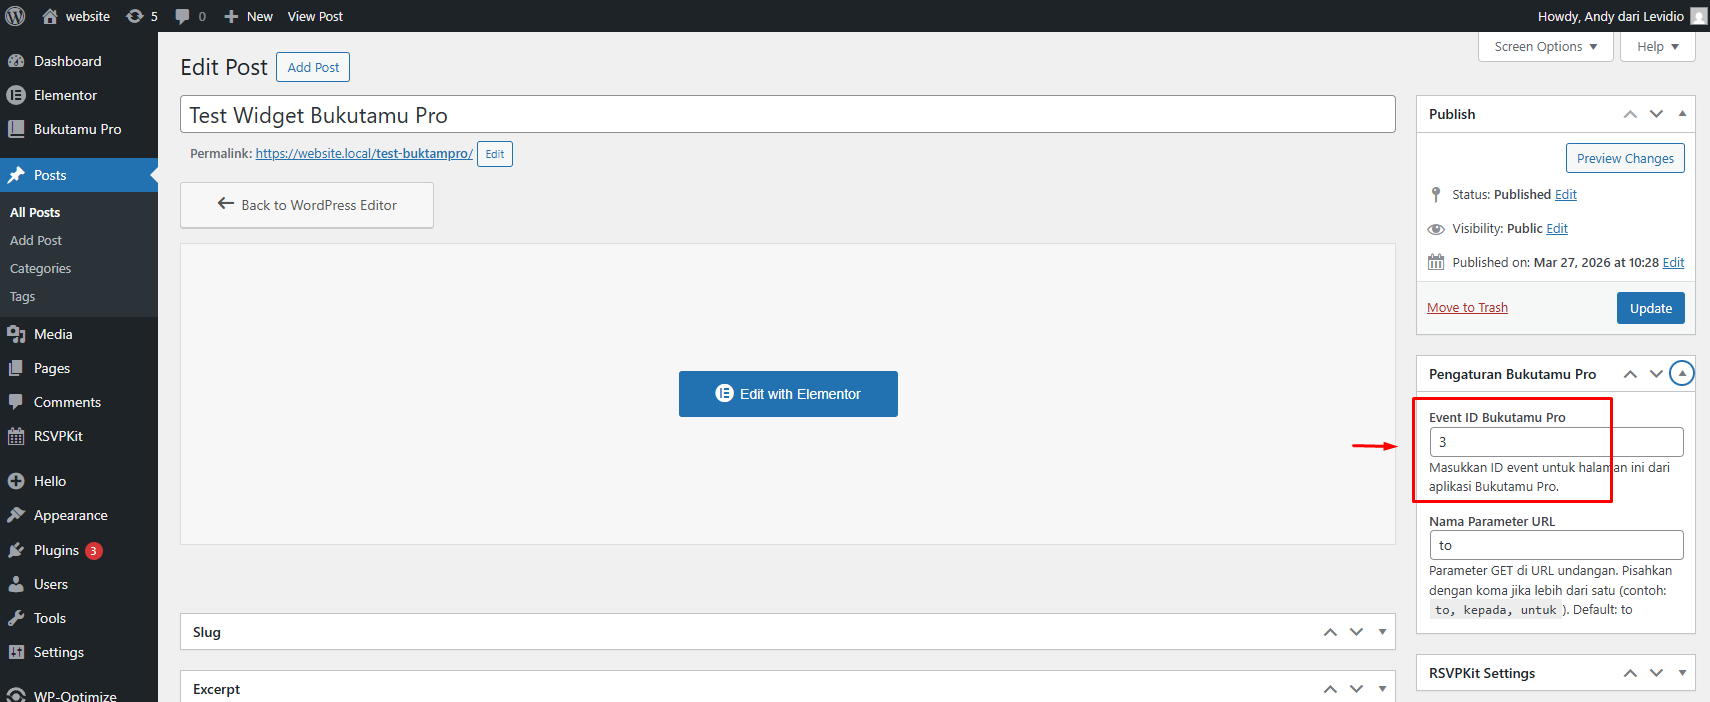The image size is (1710, 702).
Task: Edit the post status
Action: [1566, 194]
